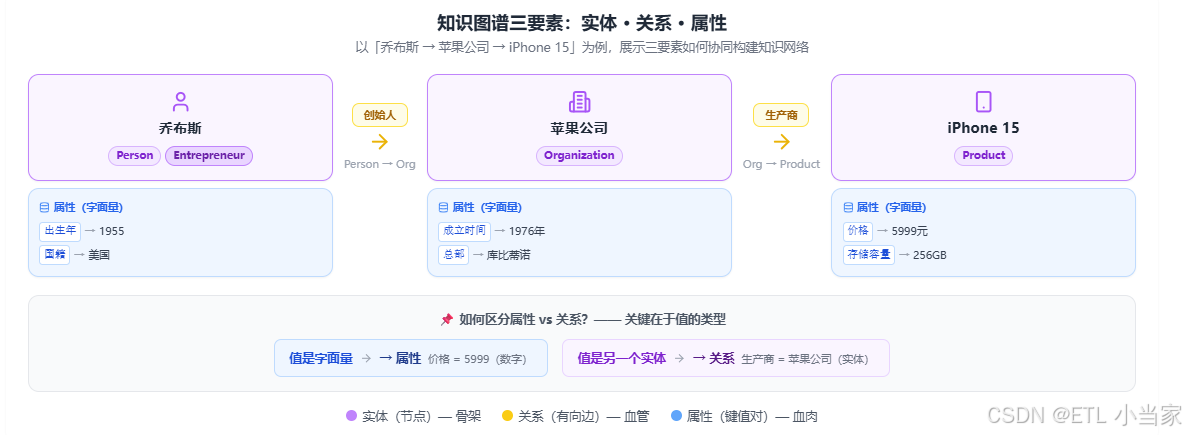Click the person icon above 乔布斯
The width and height of the screenshot is (1186, 435).
(181, 101)
